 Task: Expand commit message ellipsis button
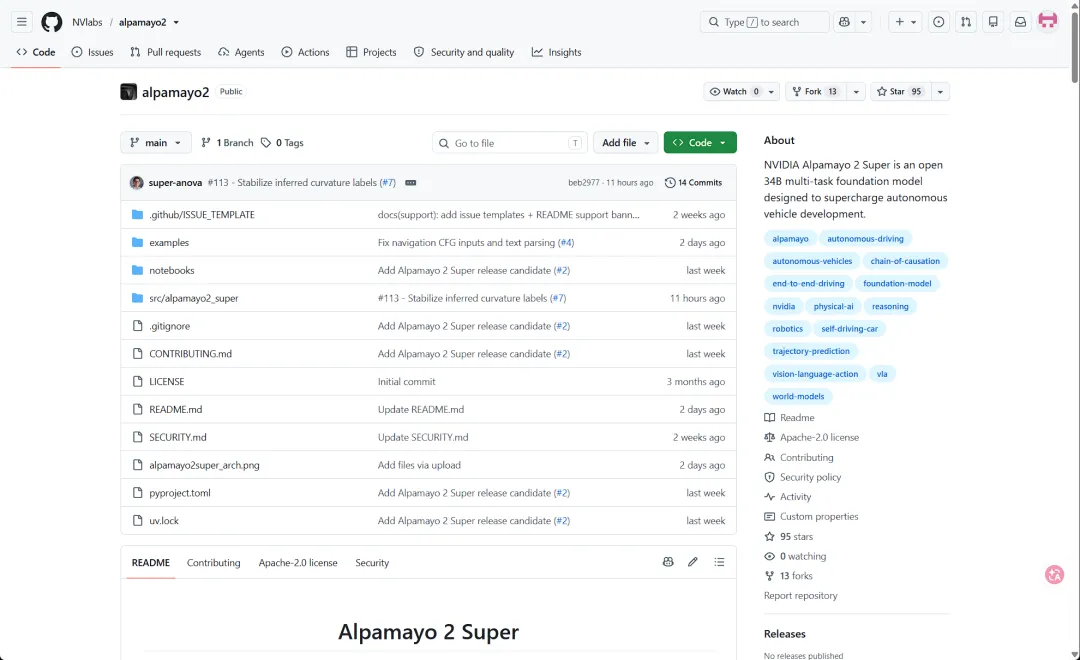click(x=411, y=183)
